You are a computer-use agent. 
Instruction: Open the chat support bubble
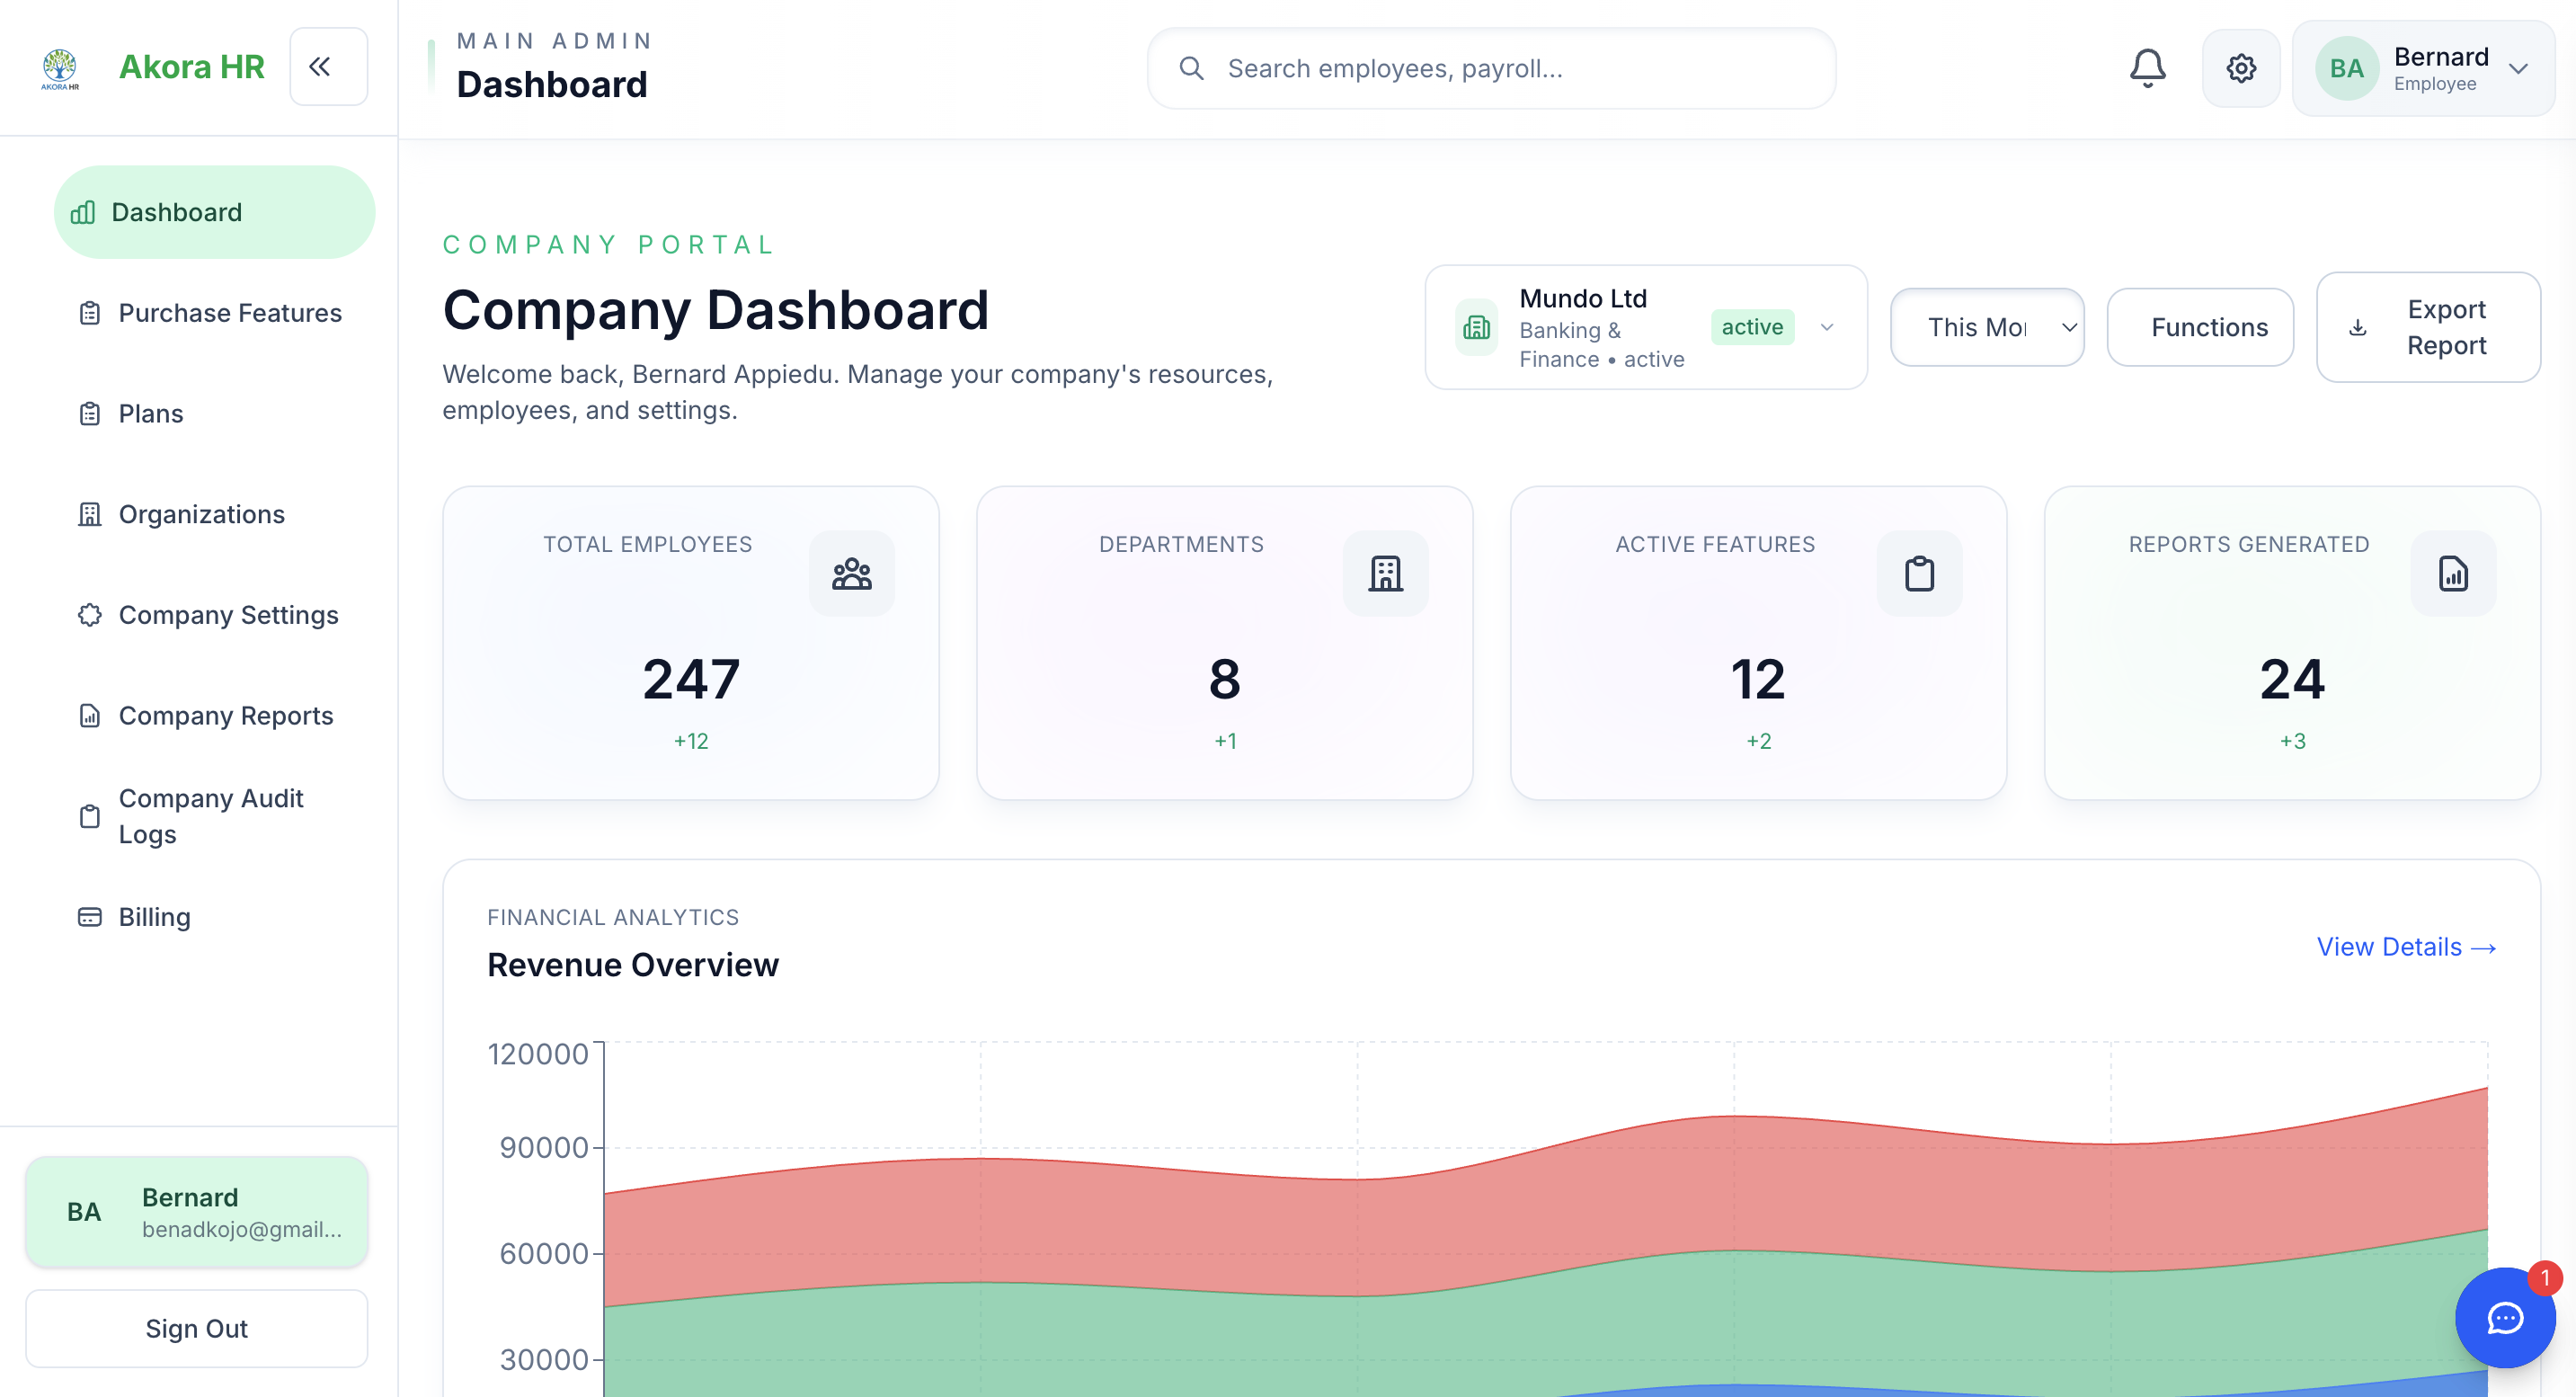[2504, 1317]
